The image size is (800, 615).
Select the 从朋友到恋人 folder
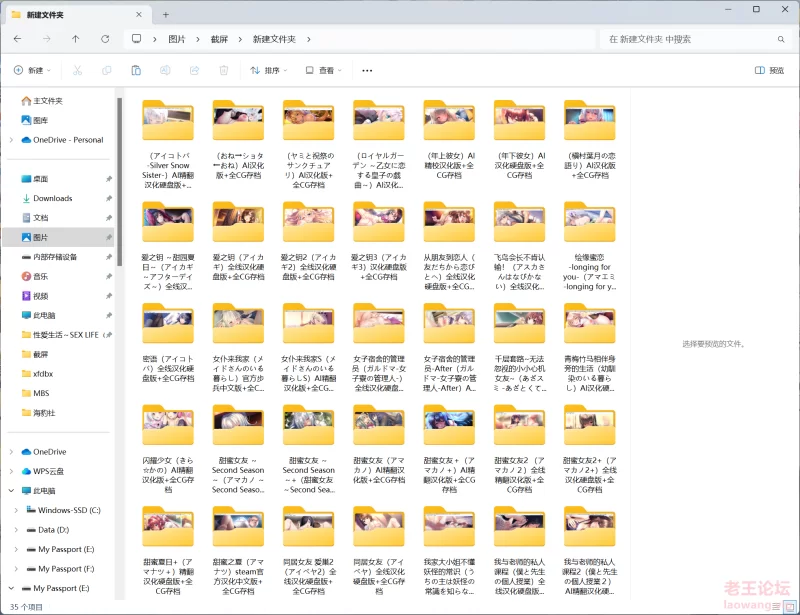[x=449, y=247]
